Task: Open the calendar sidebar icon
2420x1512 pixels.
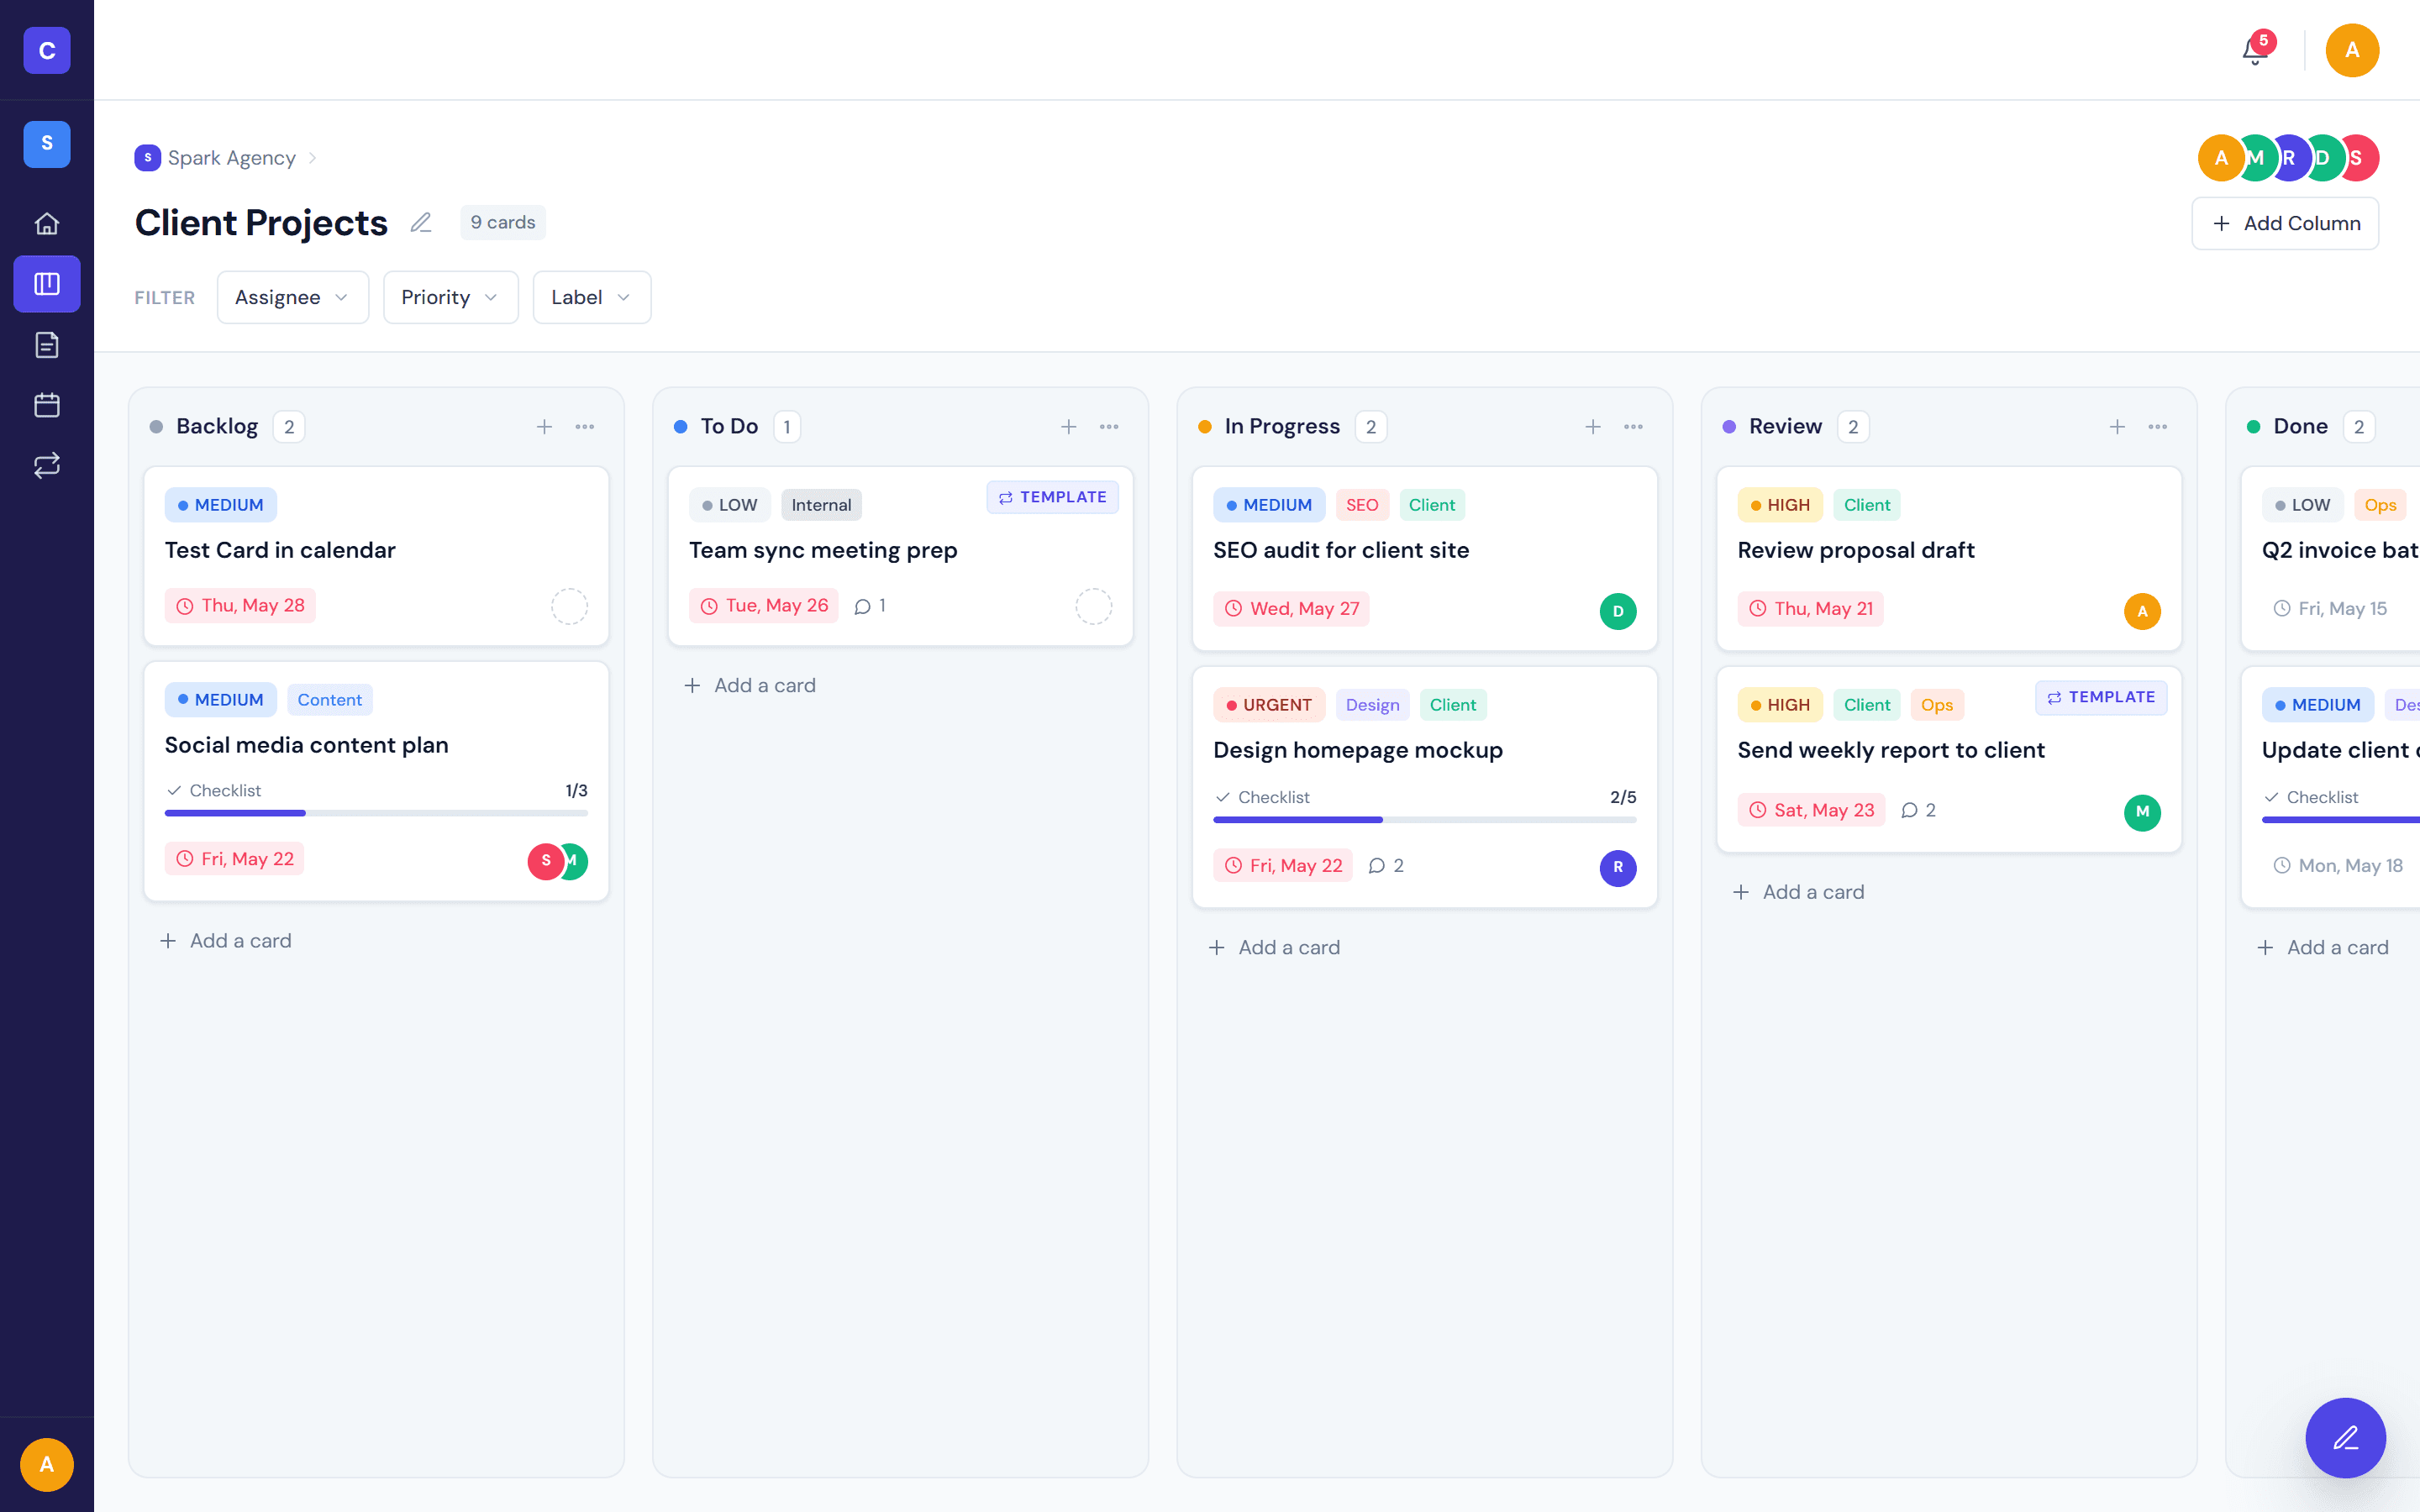Action: [47, 405]
